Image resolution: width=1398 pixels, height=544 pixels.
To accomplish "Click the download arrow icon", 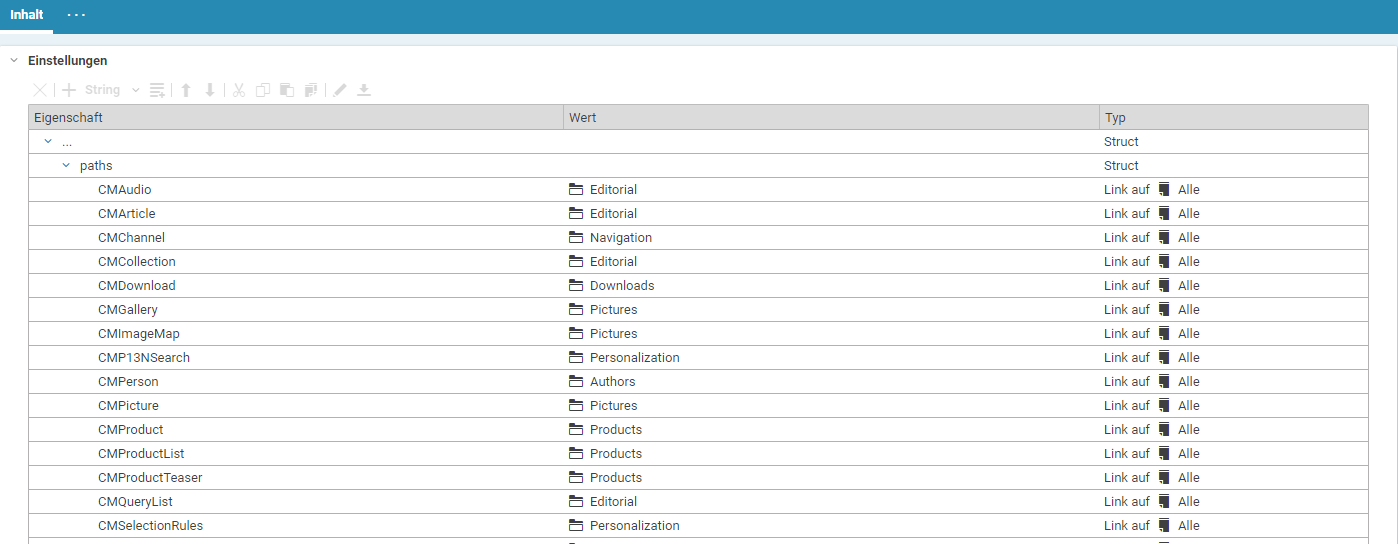I will tap(364, 90).
